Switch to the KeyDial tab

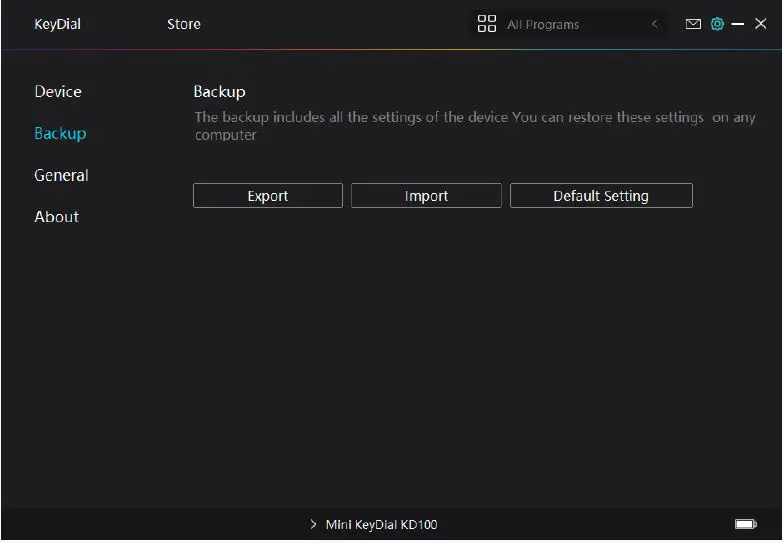pos(57,24)
